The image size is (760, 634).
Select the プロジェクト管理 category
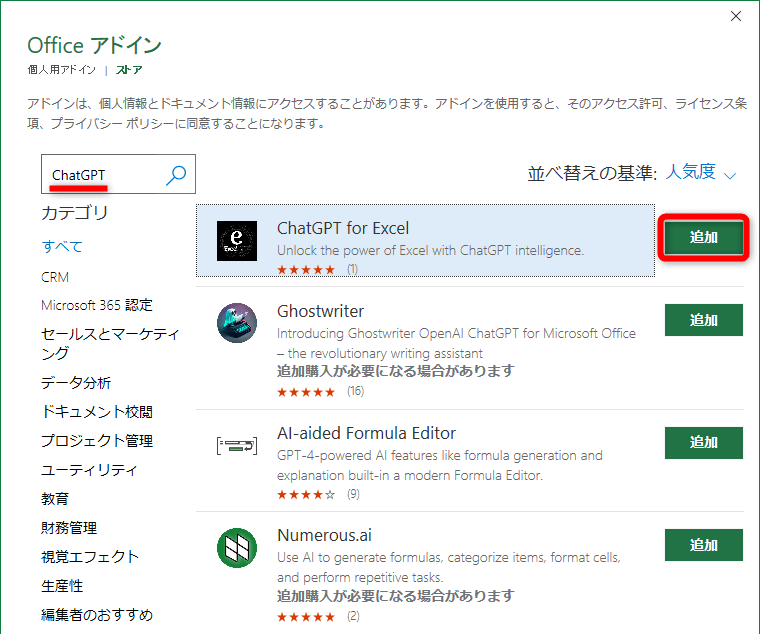pos(97,441)
